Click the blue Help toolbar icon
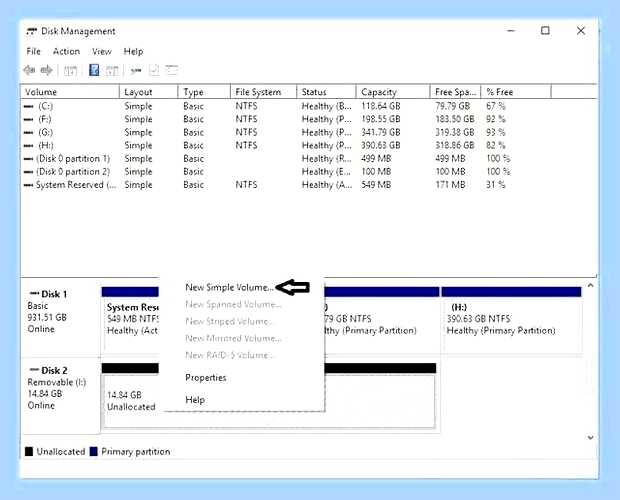Screen dimensions: 620x500 click(x=94, y=70)
